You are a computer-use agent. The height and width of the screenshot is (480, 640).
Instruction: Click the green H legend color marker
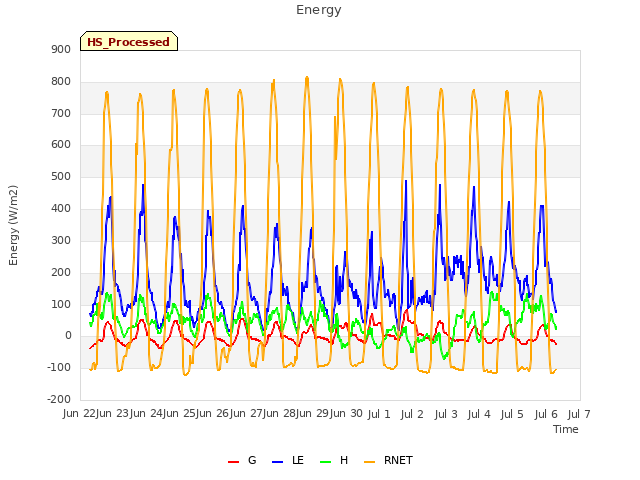[325, 462]
